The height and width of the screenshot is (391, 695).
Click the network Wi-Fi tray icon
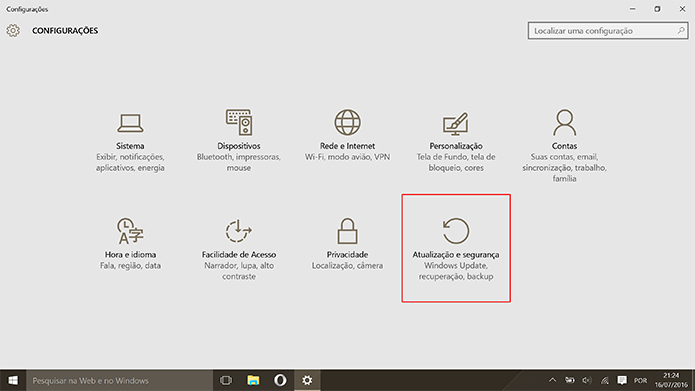point(605,380)
